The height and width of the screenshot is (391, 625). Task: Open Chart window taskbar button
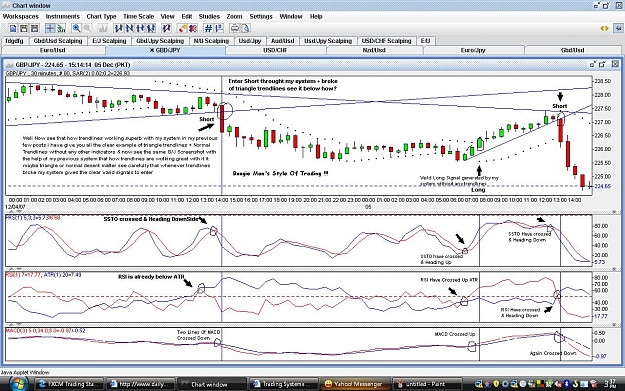click(211, 384)
